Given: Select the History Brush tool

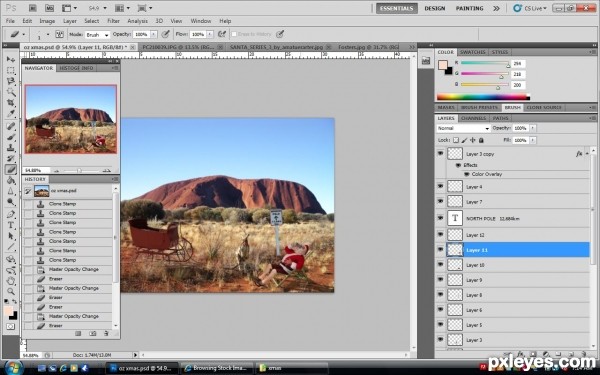Looking at the screenshot, I should click(11, 158).
